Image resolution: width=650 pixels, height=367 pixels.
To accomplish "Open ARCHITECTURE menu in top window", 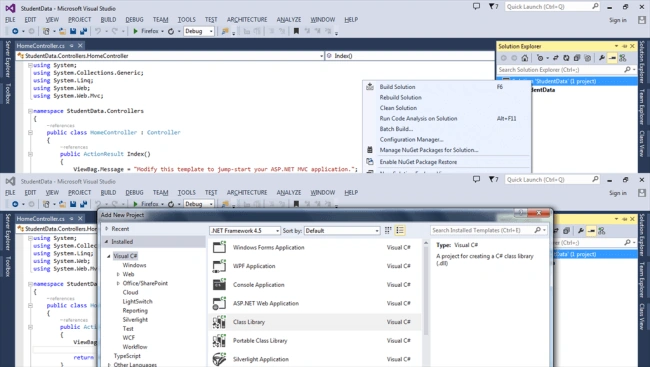I will [247, 19].
